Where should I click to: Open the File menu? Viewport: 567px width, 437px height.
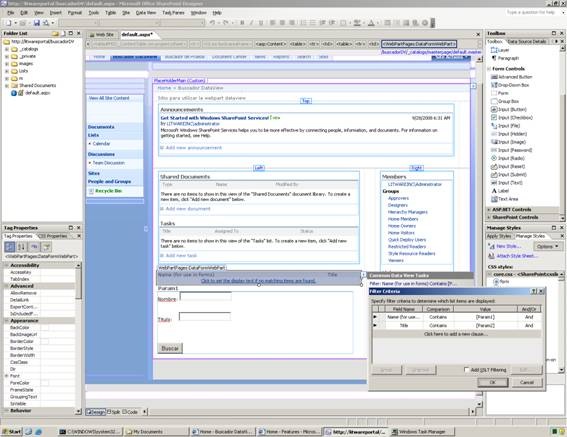10,13
